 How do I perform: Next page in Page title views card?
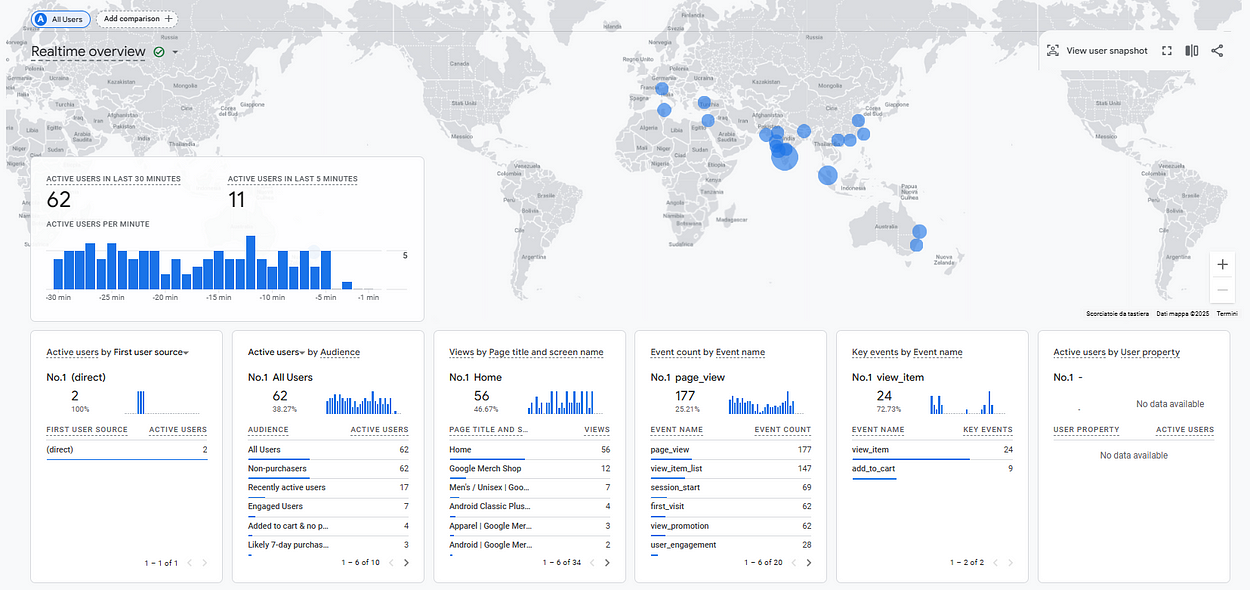(x=608, y=563)
